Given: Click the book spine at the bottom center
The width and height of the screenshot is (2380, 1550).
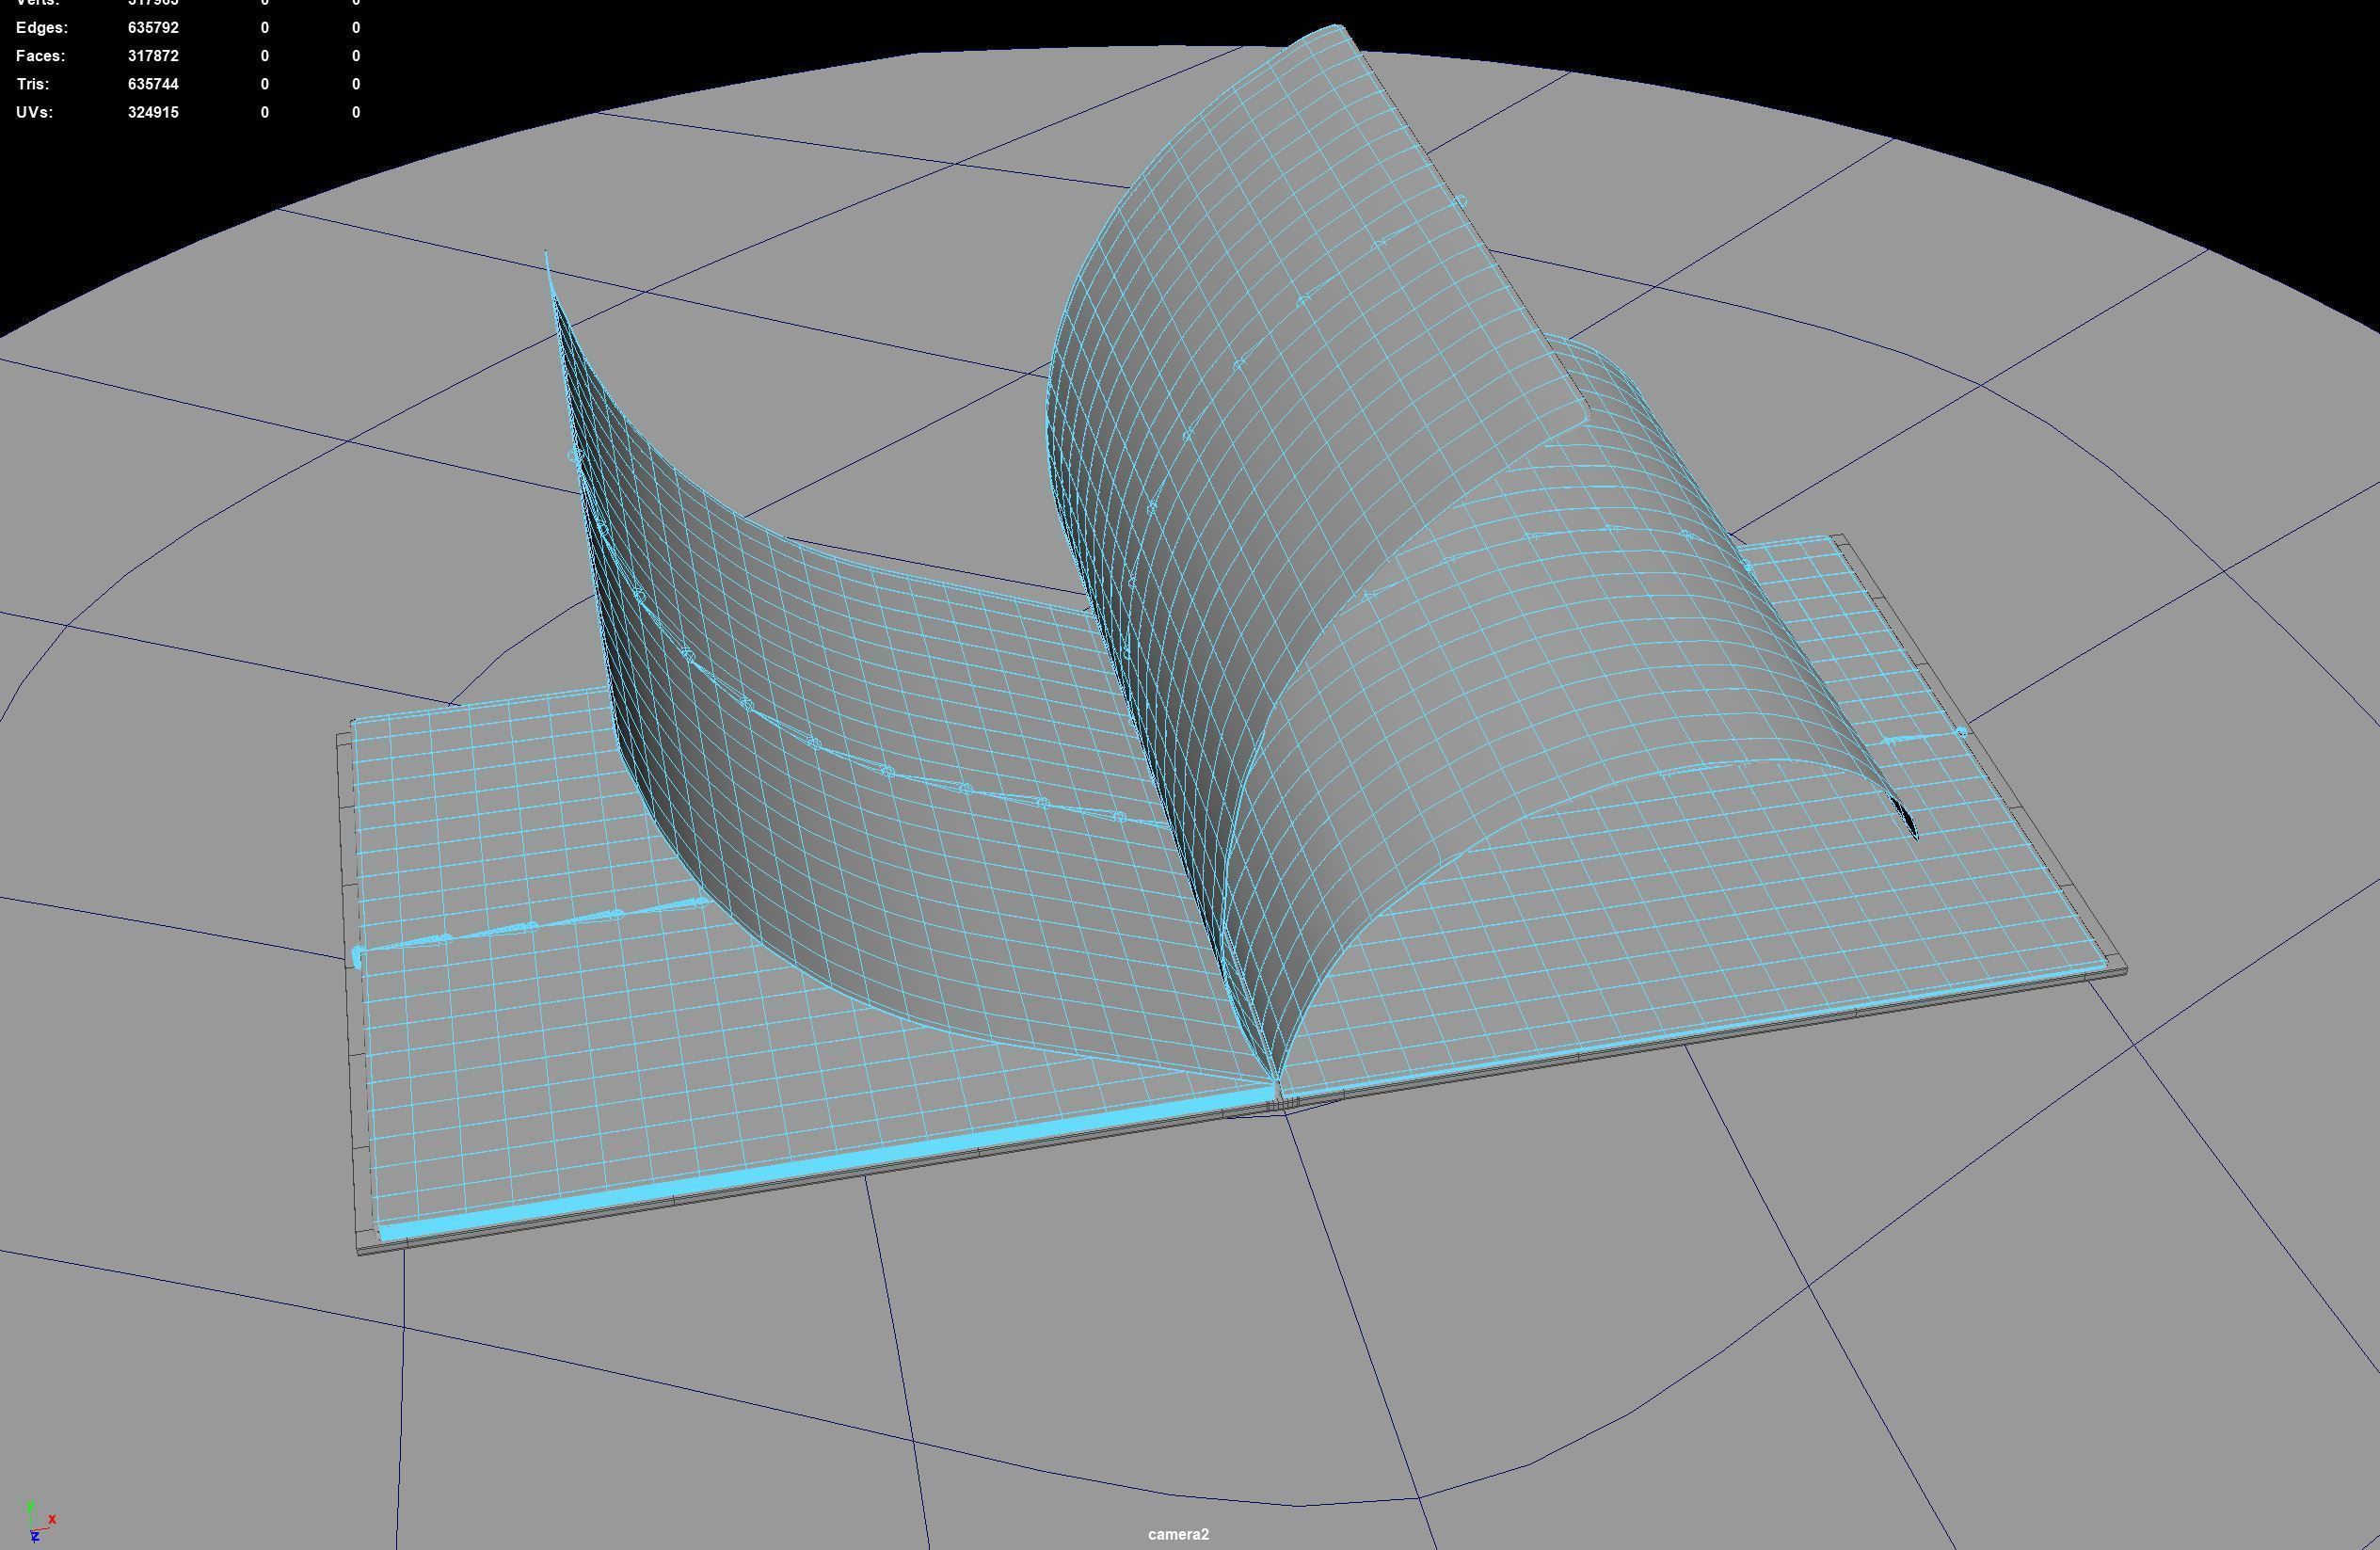Looking at the screenshot, I should [1282, 1102].
